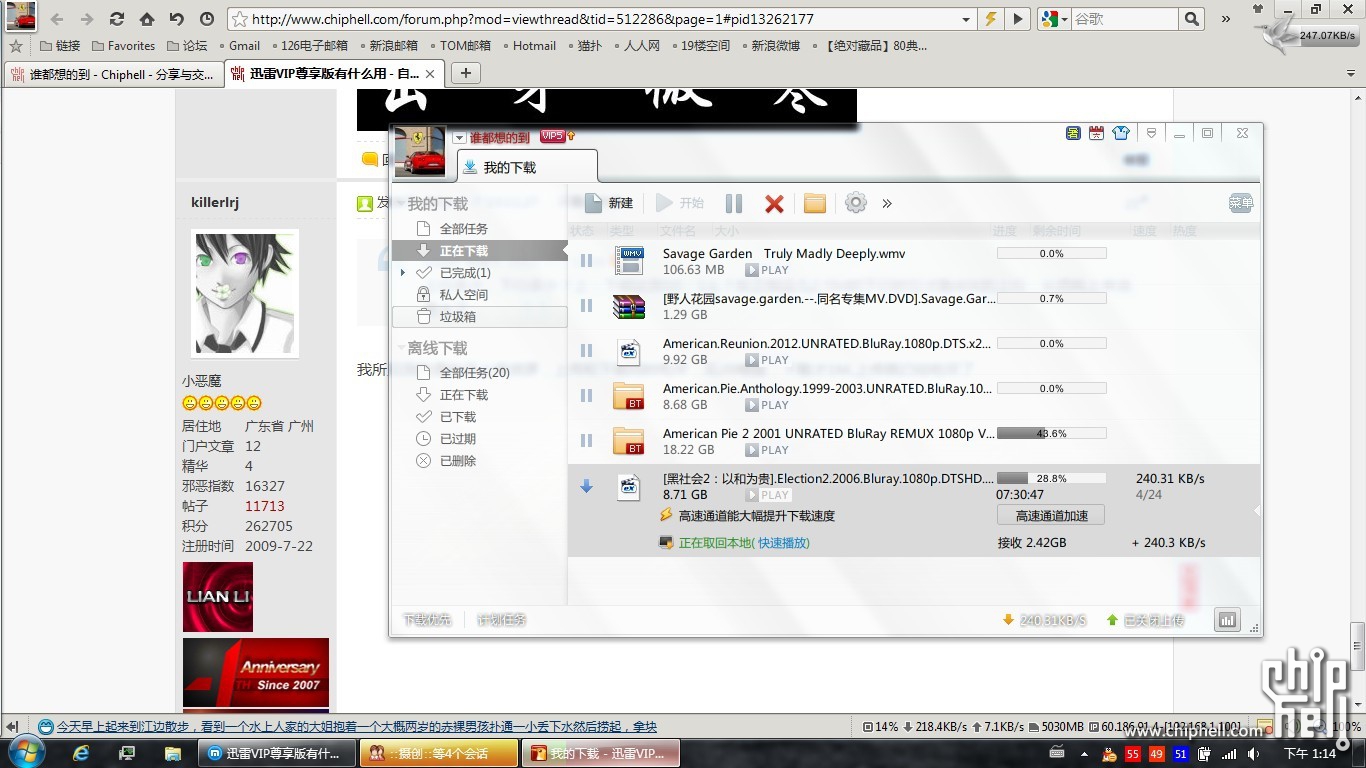Open the speed graph icon at Thunder bottom-right
This screenshot has height=768, width=1366.
(x=1227, y=620)
